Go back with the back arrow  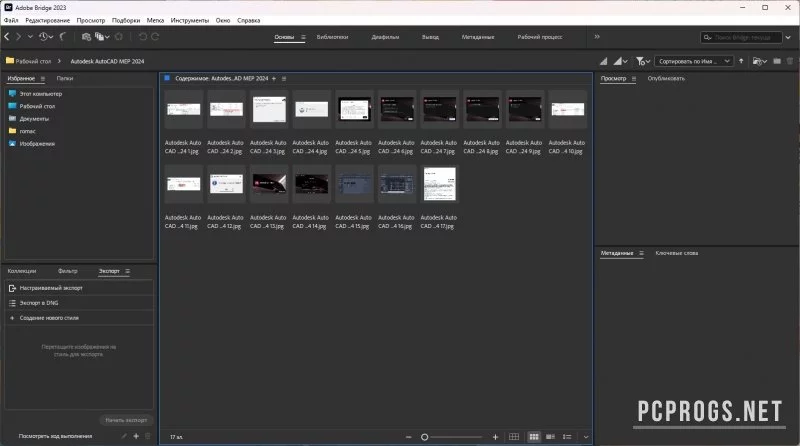coord(7,37)
